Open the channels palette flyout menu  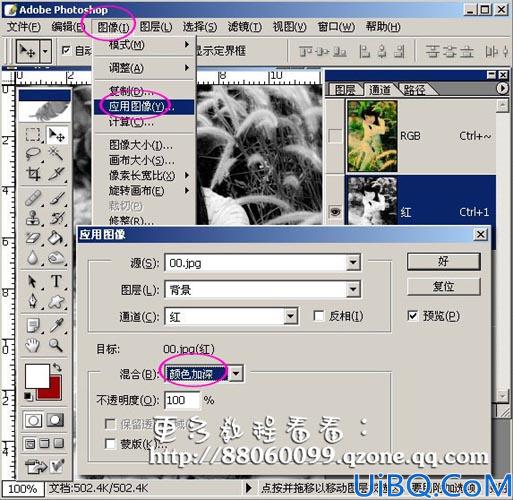coord(502,89)
